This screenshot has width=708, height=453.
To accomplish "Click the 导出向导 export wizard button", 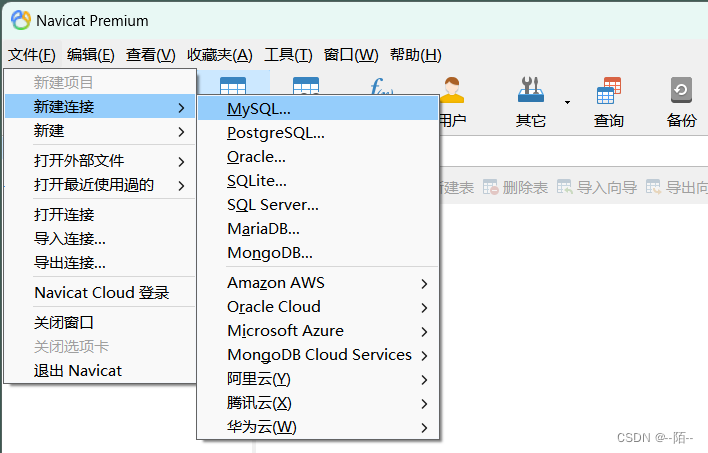I will pyautogui.click(x=677, y=187).
